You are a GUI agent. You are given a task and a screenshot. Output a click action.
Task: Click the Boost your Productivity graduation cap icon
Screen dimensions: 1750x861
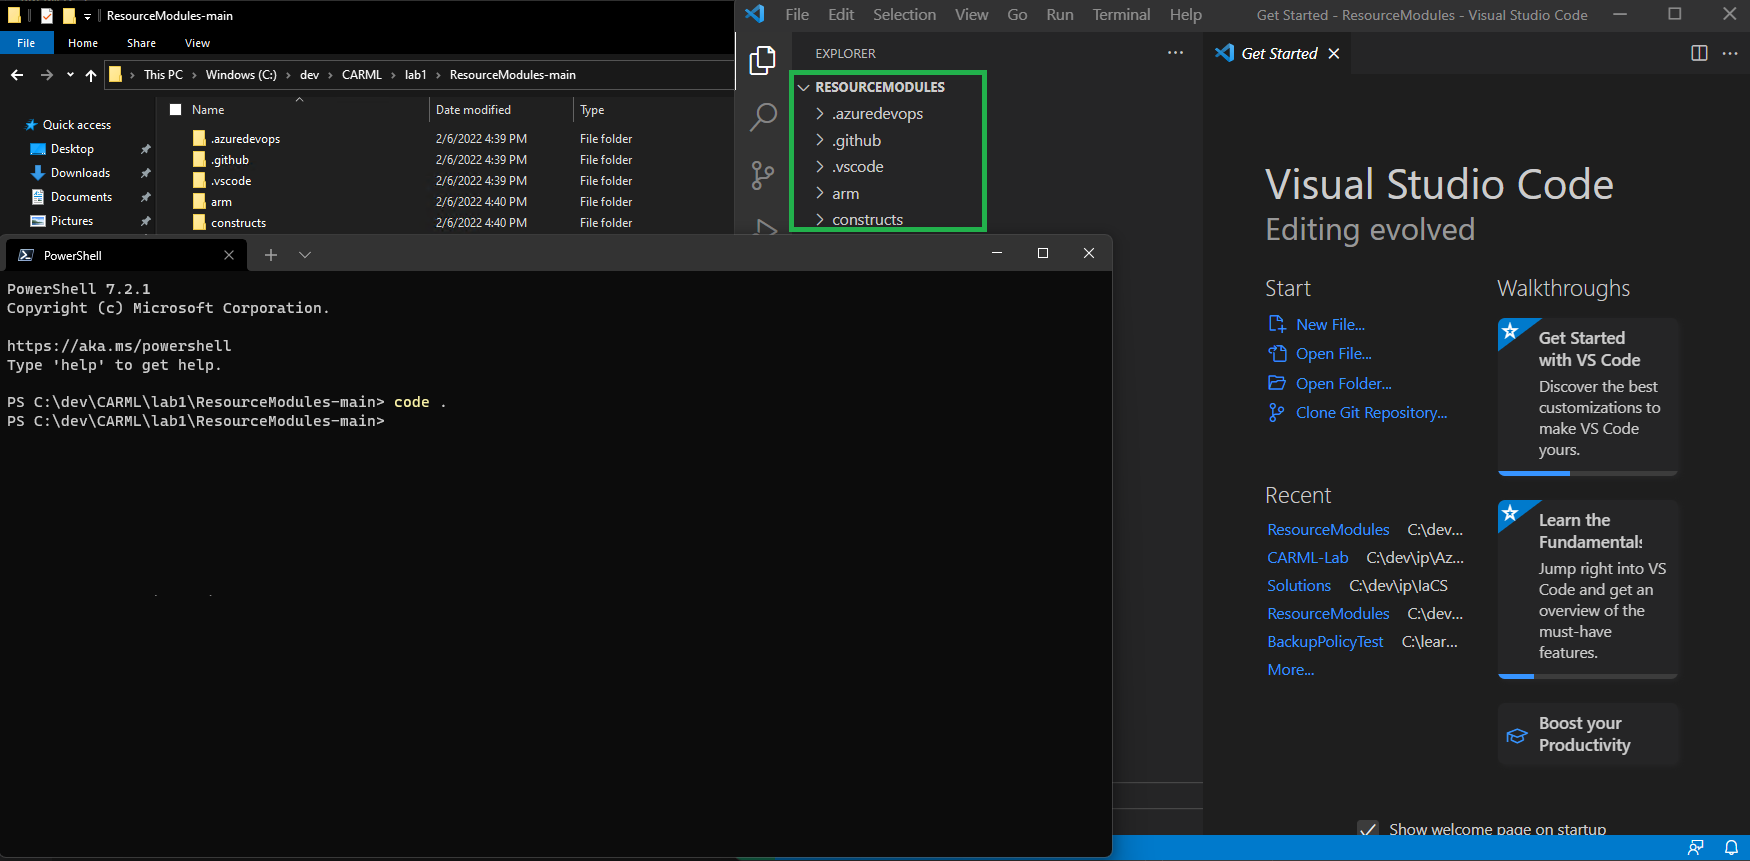coord(1517,735)
